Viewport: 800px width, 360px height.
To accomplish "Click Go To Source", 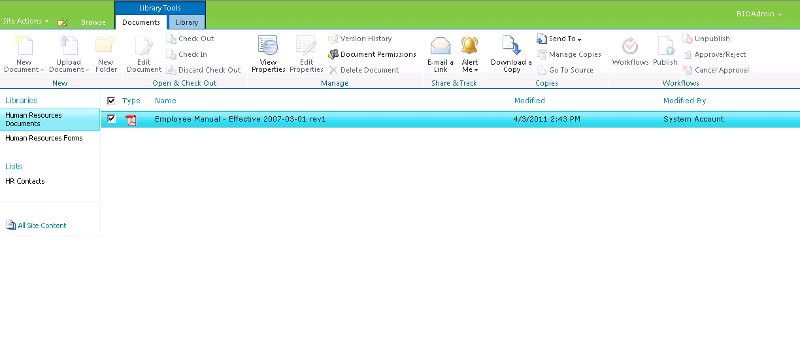I will (x=565, y=70).
